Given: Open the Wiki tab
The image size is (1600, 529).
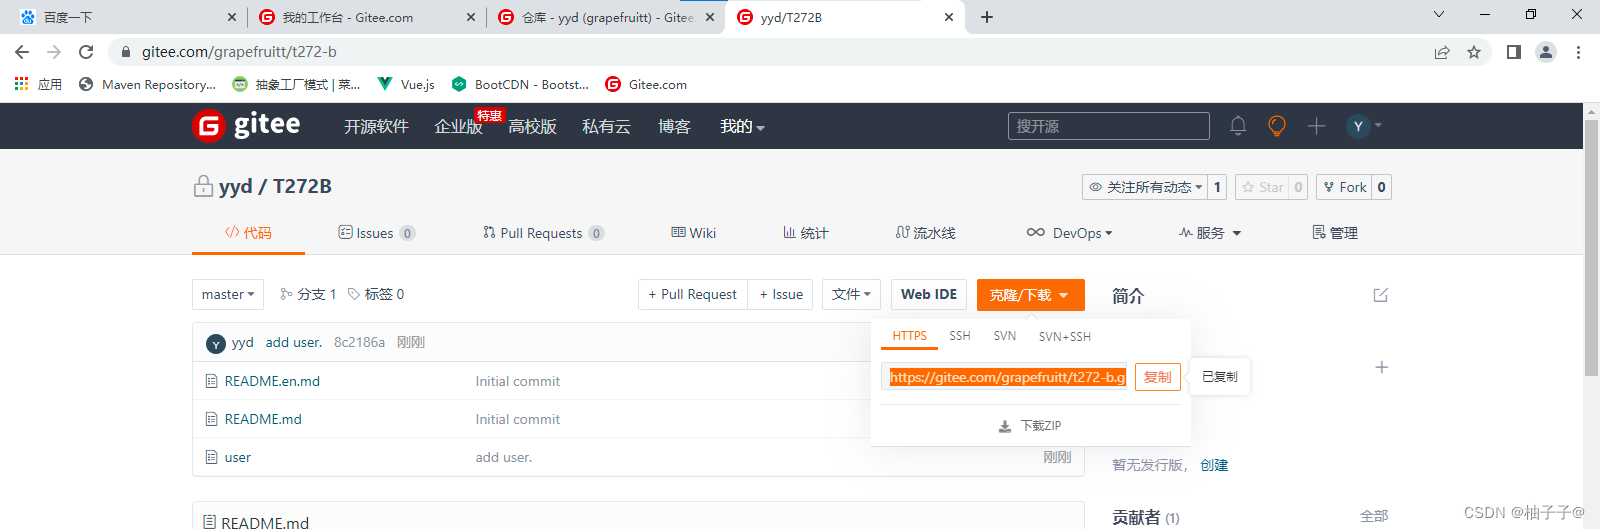Looking at the screenshot, I should coord(693,233).
